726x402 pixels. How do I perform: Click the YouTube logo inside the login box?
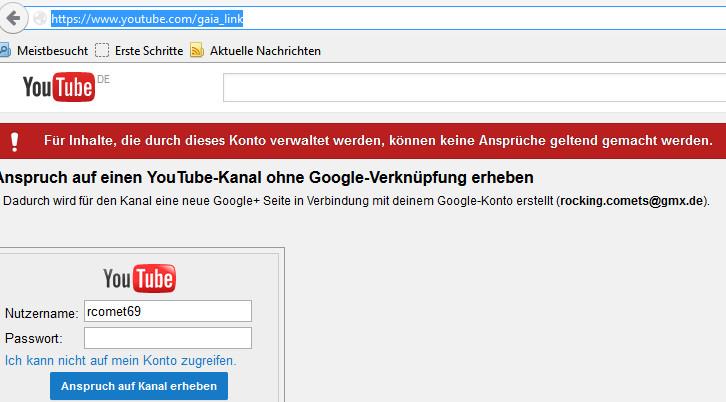[x=139, y=278]
